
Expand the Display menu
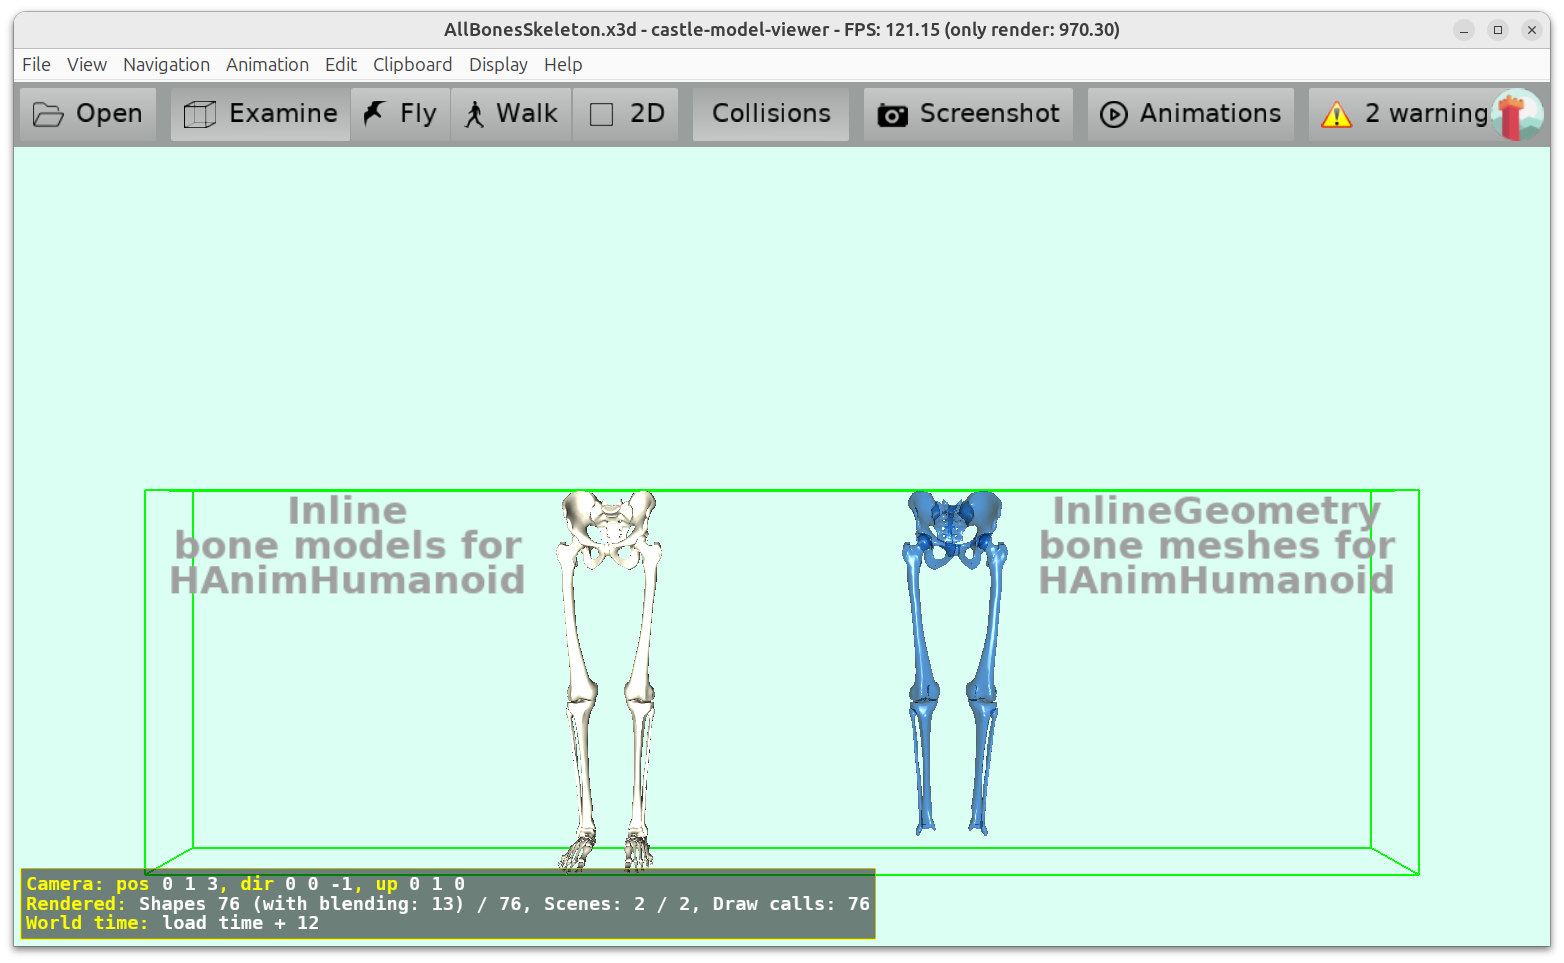point(498,64)
